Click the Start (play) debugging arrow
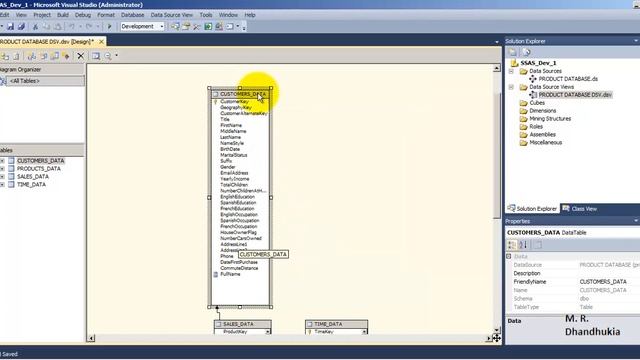Image resolution: width=640 pixels, height=360 pixels. coord(109,27)
